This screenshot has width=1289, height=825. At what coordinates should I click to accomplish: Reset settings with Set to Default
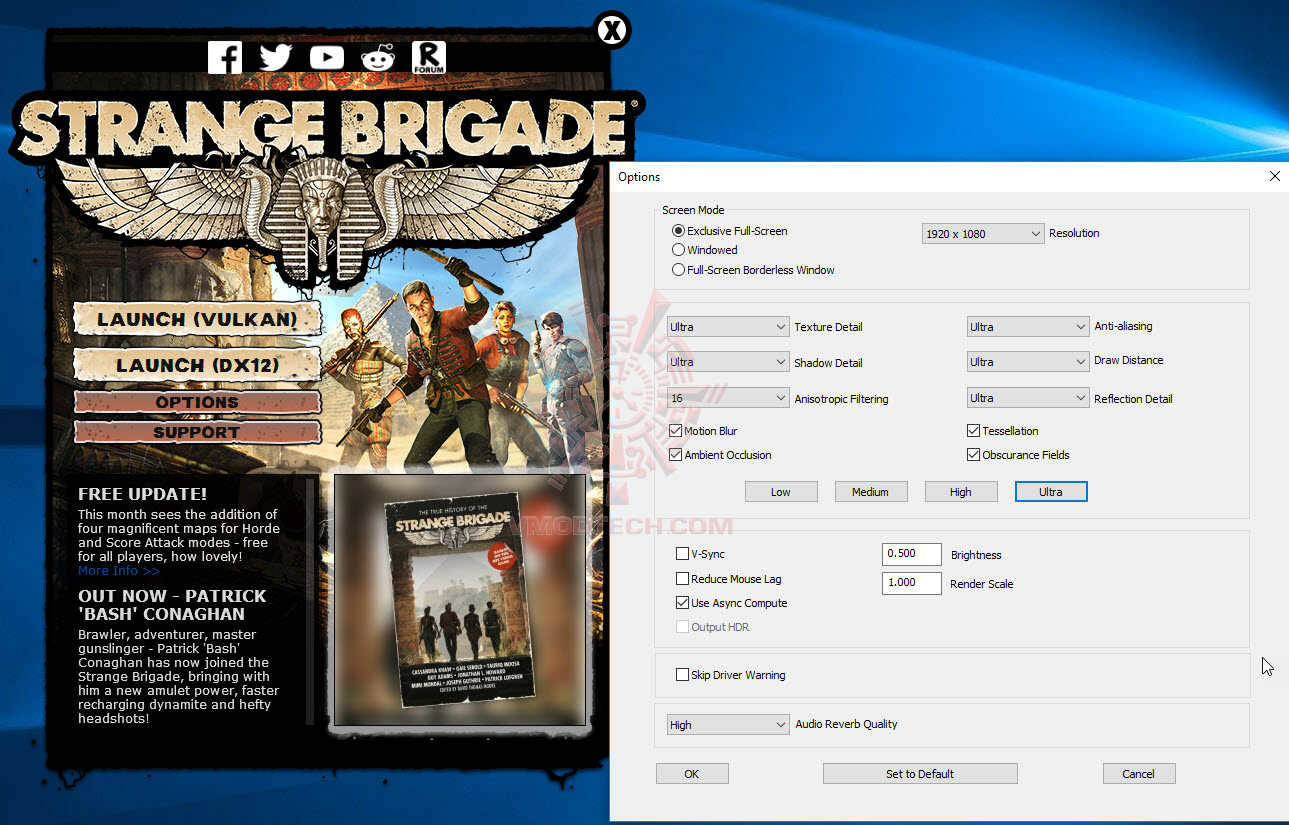click(920, 773)
